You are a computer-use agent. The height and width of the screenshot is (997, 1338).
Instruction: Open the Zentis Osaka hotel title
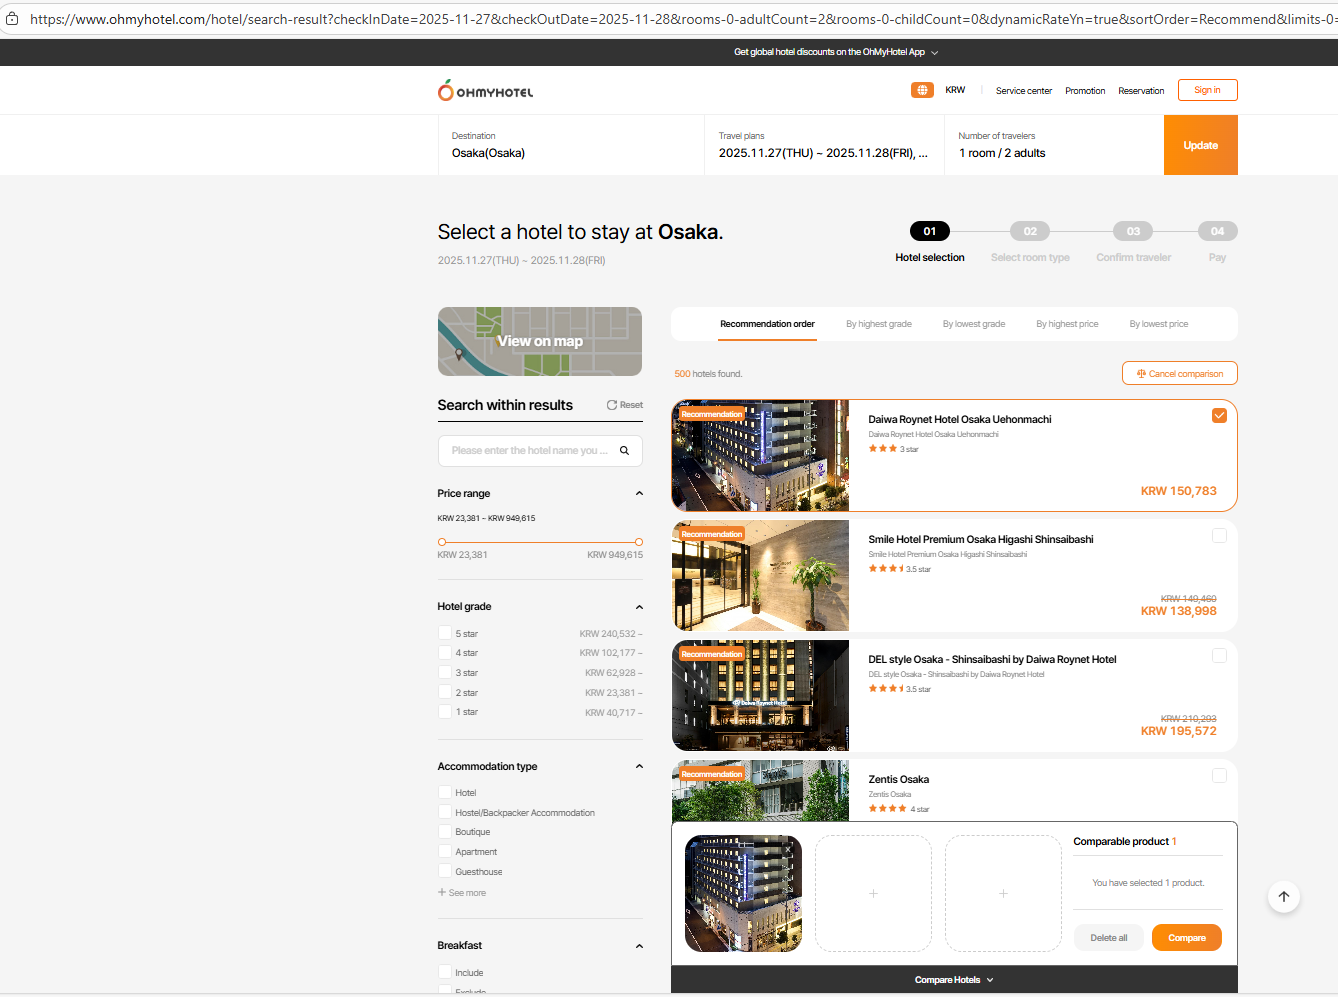(899, 779)
